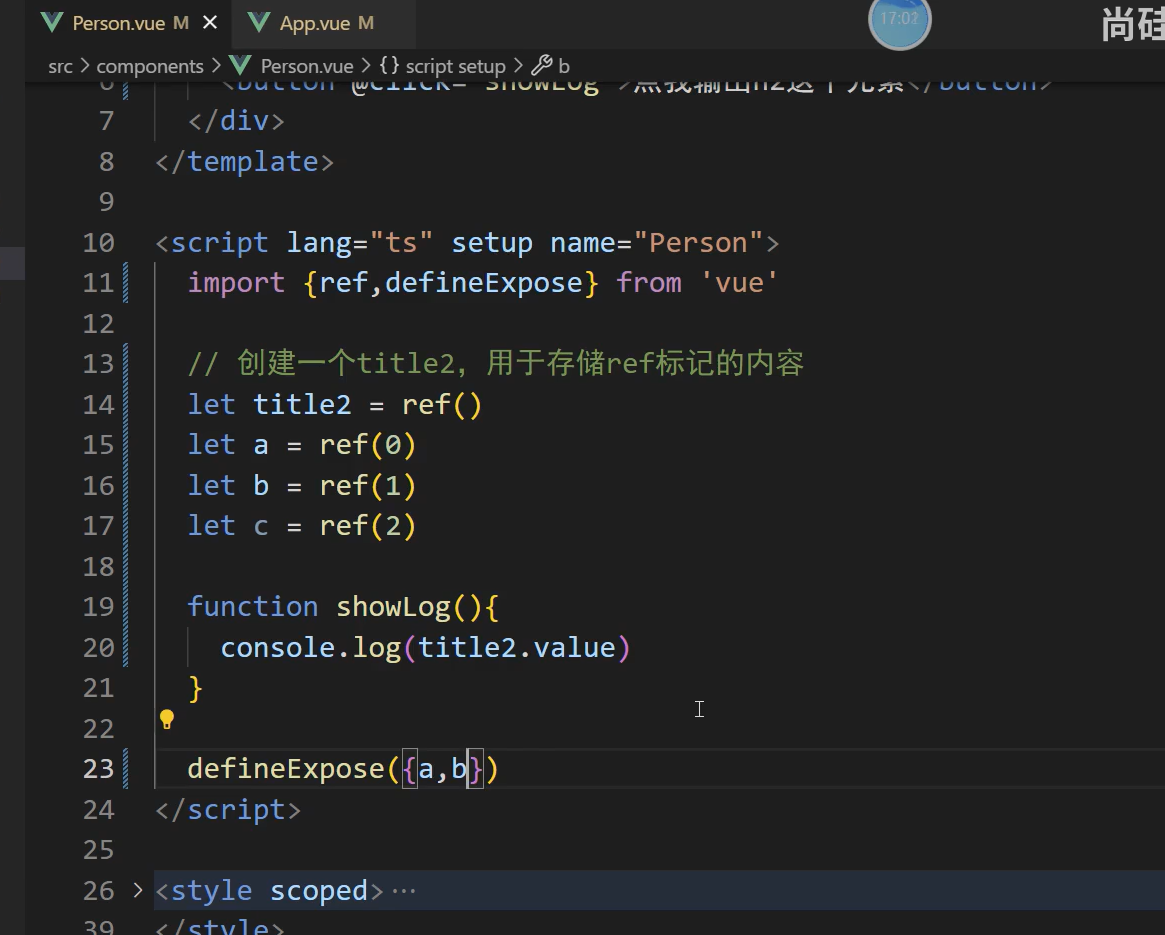This screenshot has width=1165, height=935.
Task: Click the Vue icon on Person.vue tab
Action: [x=52, y=23]
